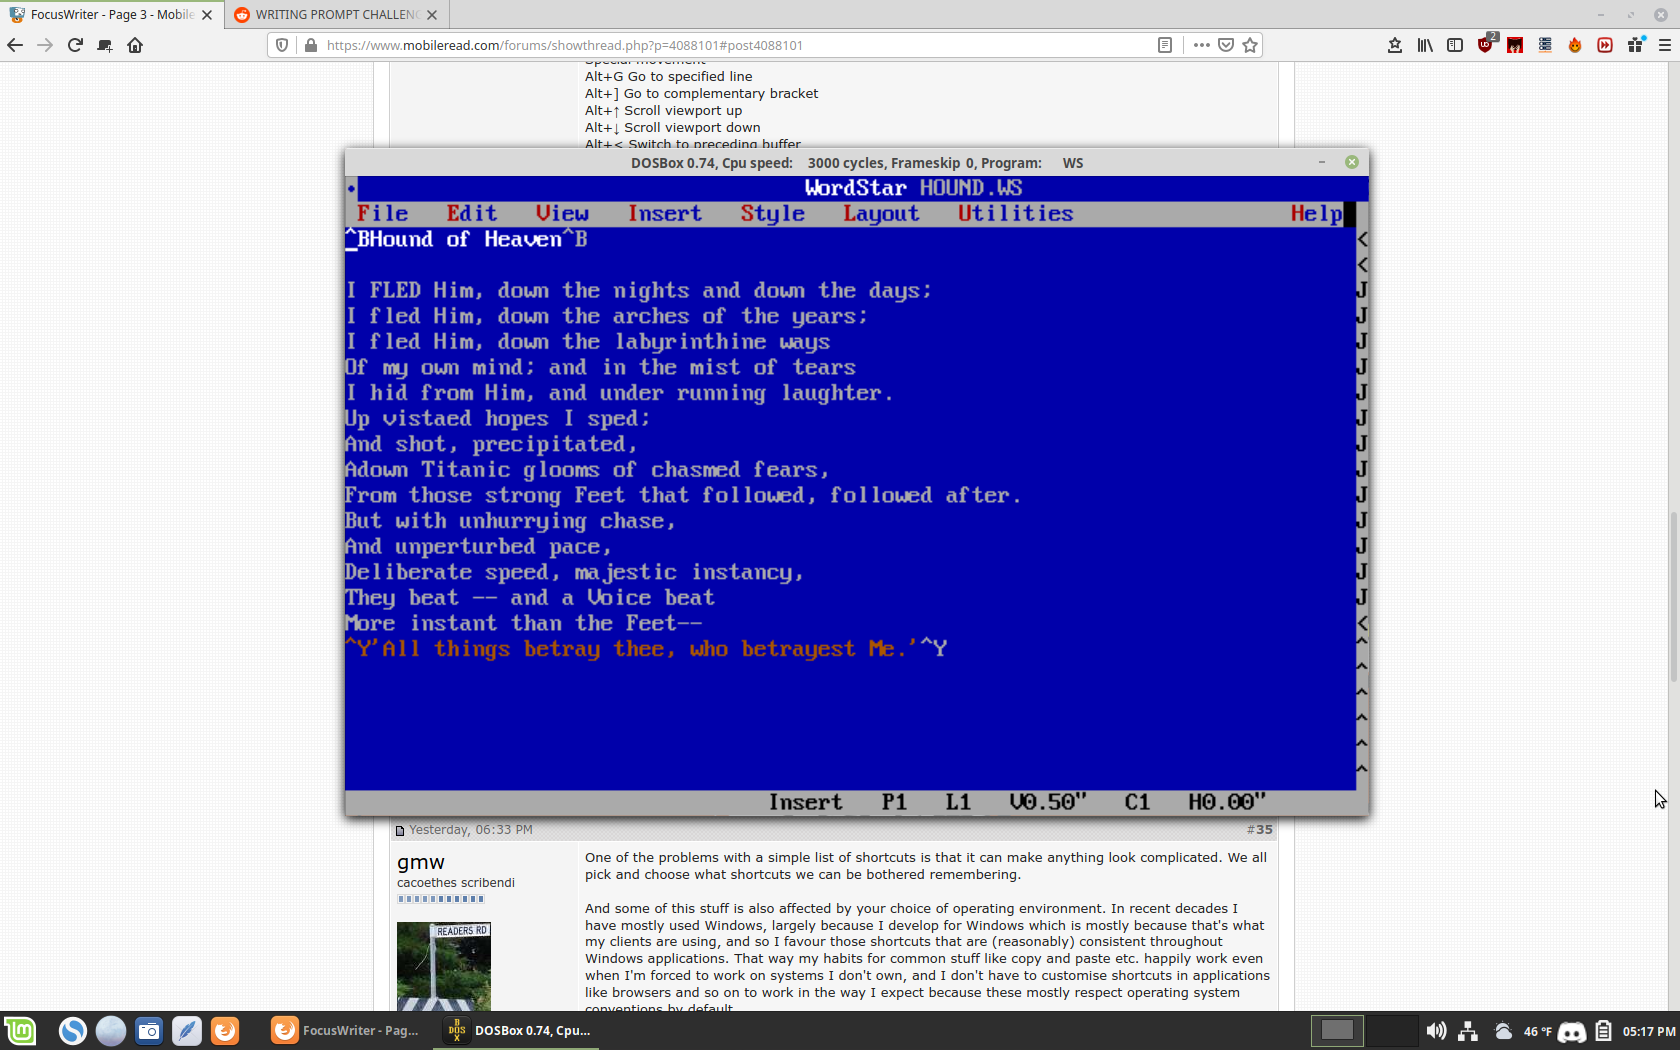Click the browser page vertical scrollbar

(1674, 597)
